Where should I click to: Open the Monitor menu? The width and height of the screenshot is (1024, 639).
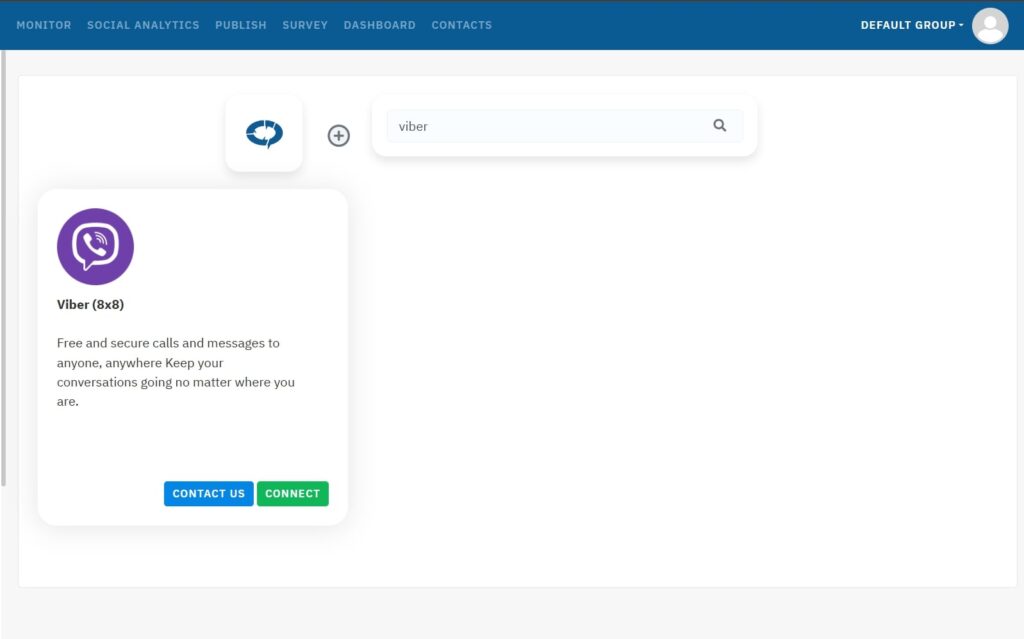coord(44,25)
